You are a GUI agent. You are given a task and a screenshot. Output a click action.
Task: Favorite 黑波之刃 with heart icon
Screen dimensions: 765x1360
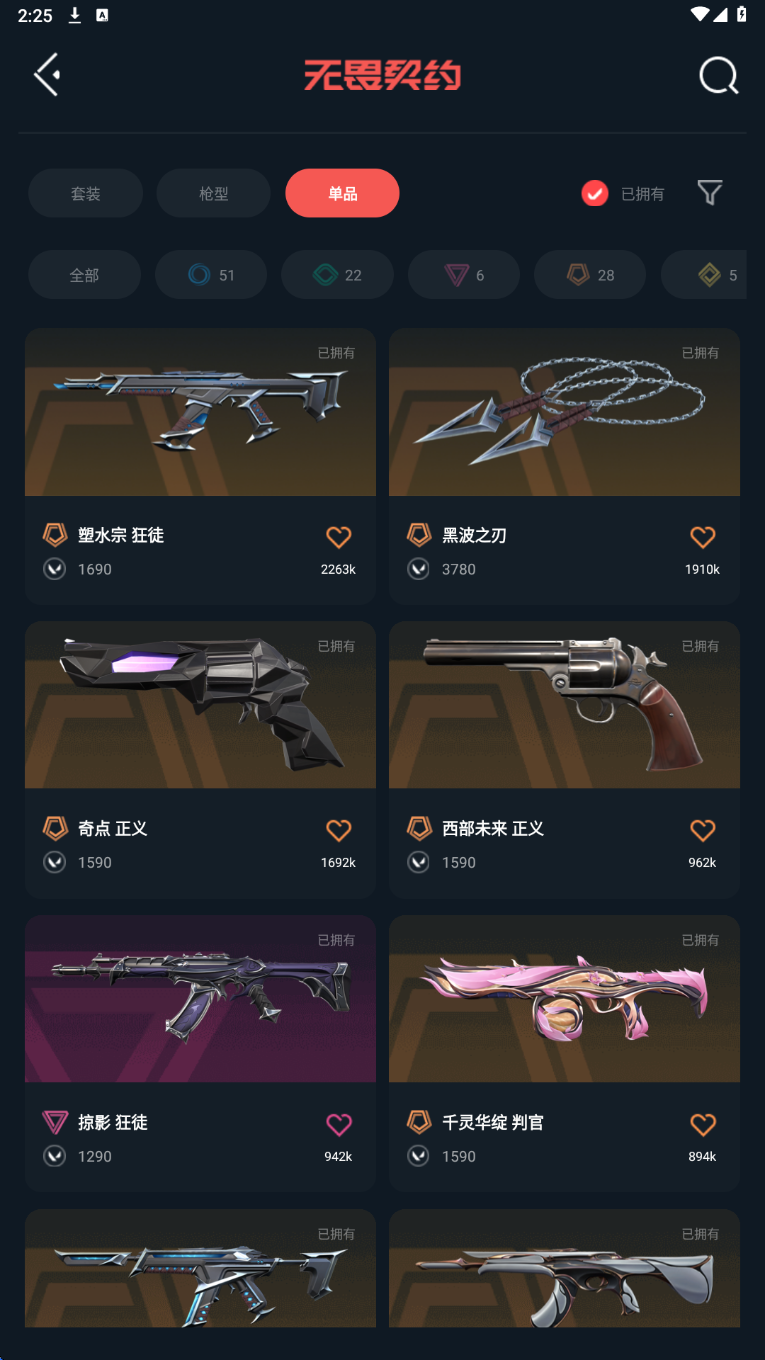pyautogui.click(x=703, y=537)
